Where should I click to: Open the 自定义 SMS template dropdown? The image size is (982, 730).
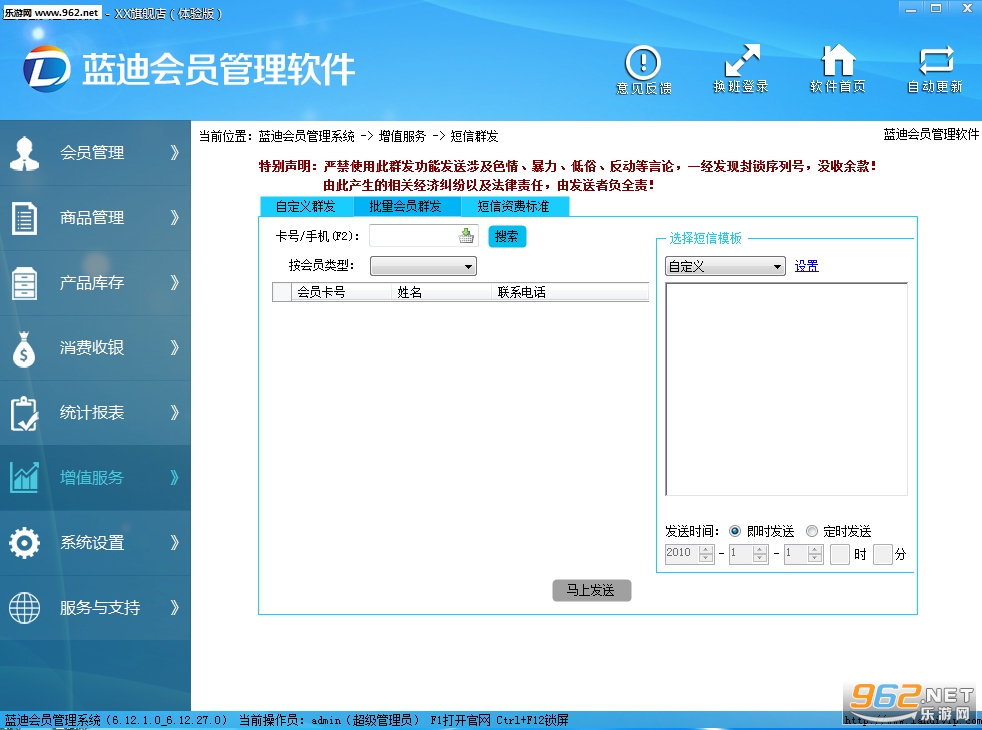pos(725,266)
